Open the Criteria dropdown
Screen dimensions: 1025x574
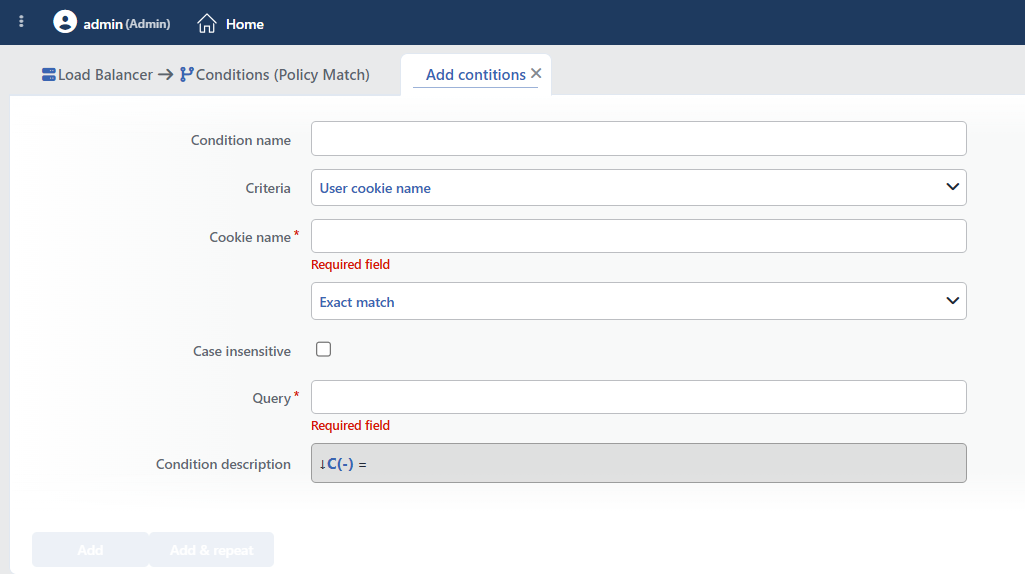point(639,188)
